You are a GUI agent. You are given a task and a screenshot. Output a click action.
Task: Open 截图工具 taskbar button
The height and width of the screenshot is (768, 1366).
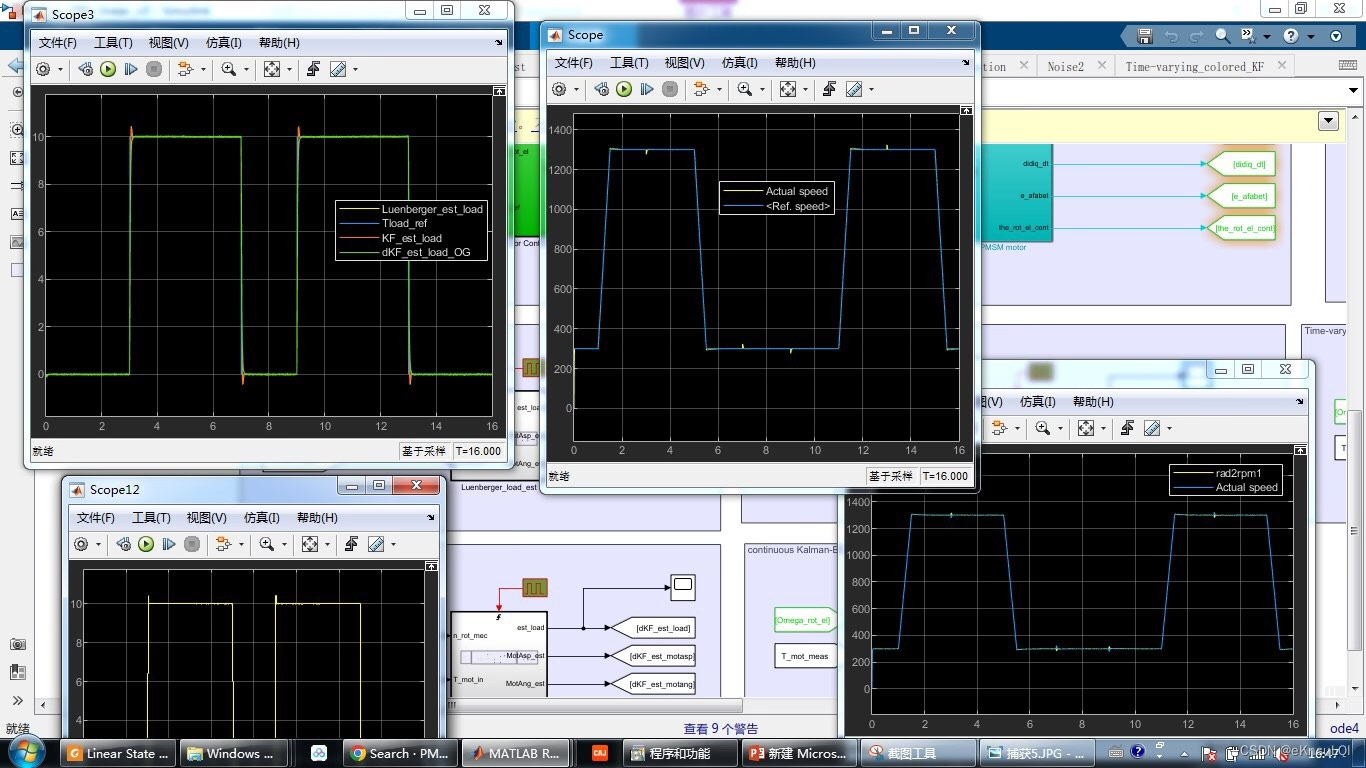tap(918, 753)
